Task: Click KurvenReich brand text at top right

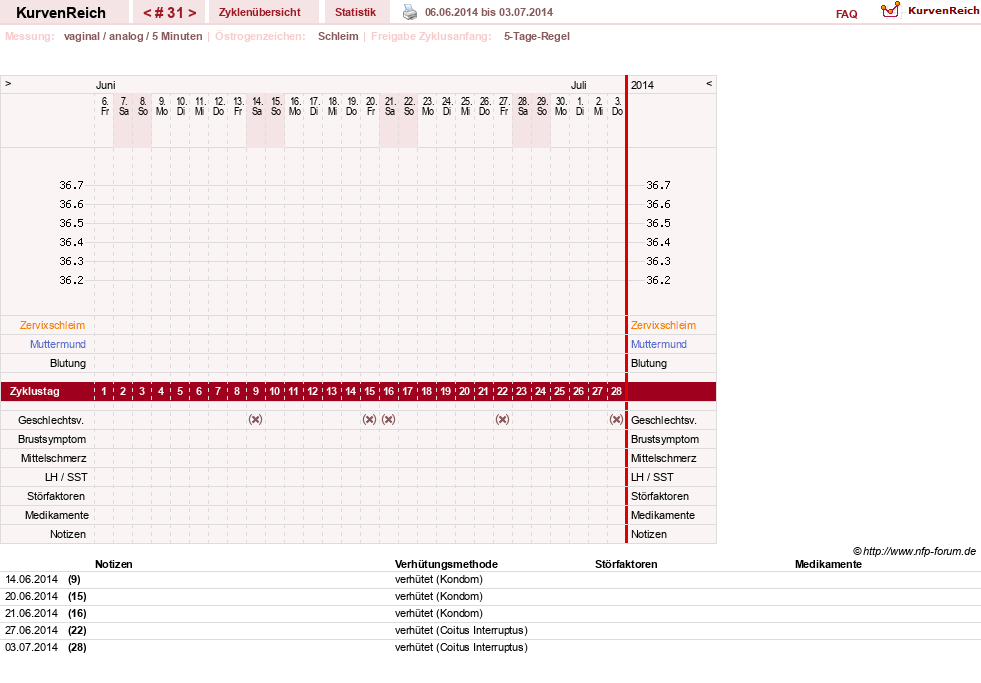Action: pos(943,10)
